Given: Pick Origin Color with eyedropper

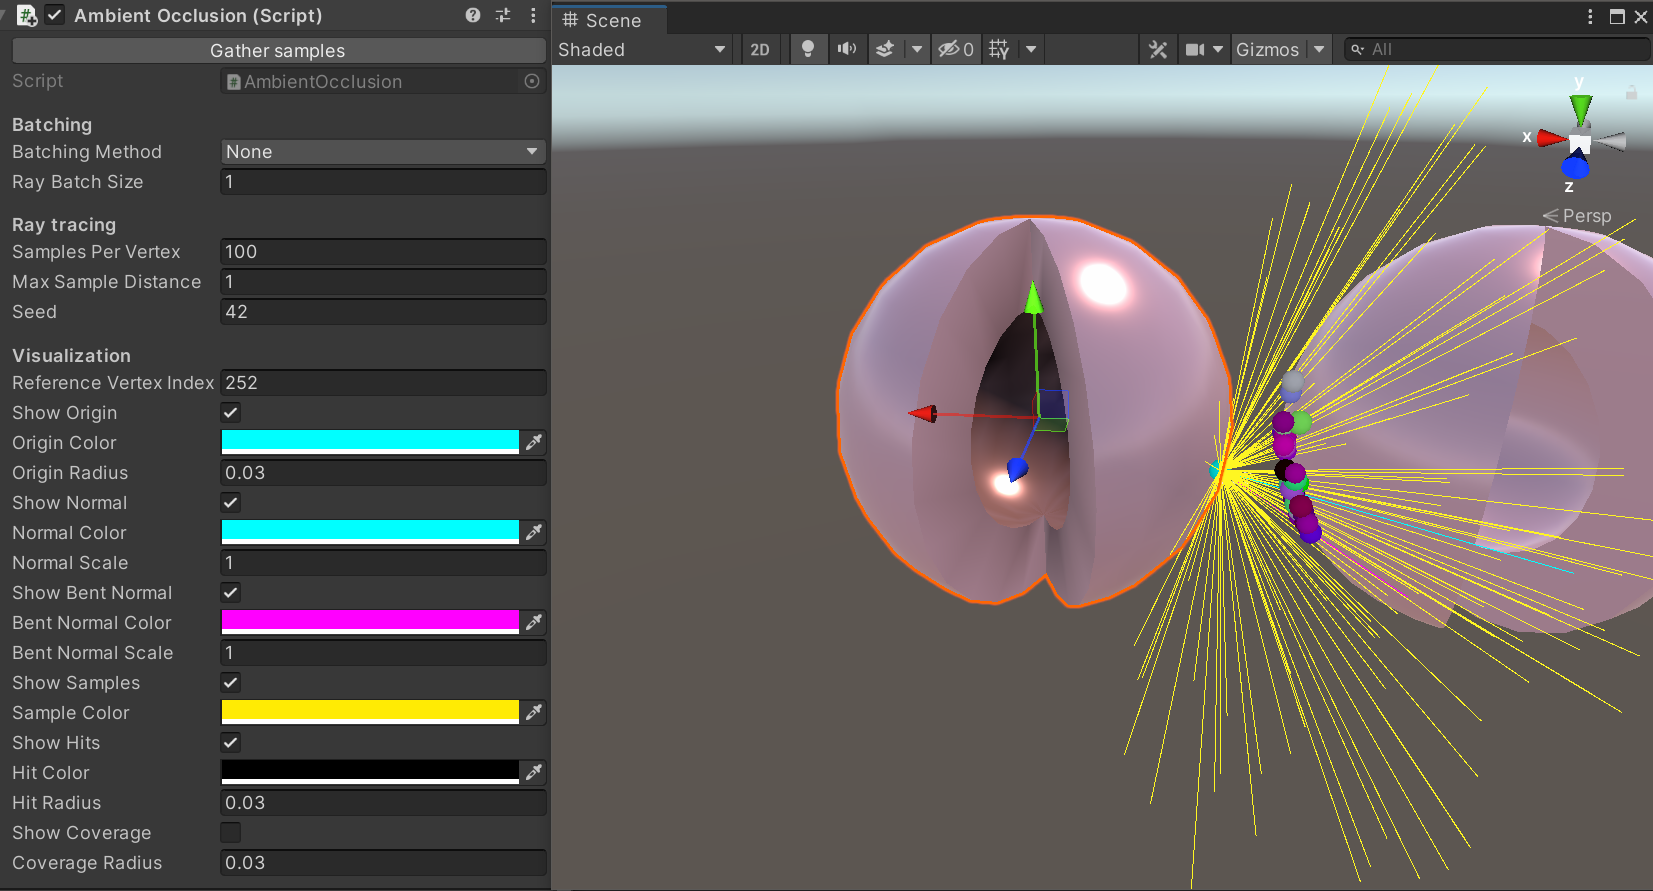Looking at the screenshot, I should click(x=534, y=442).
